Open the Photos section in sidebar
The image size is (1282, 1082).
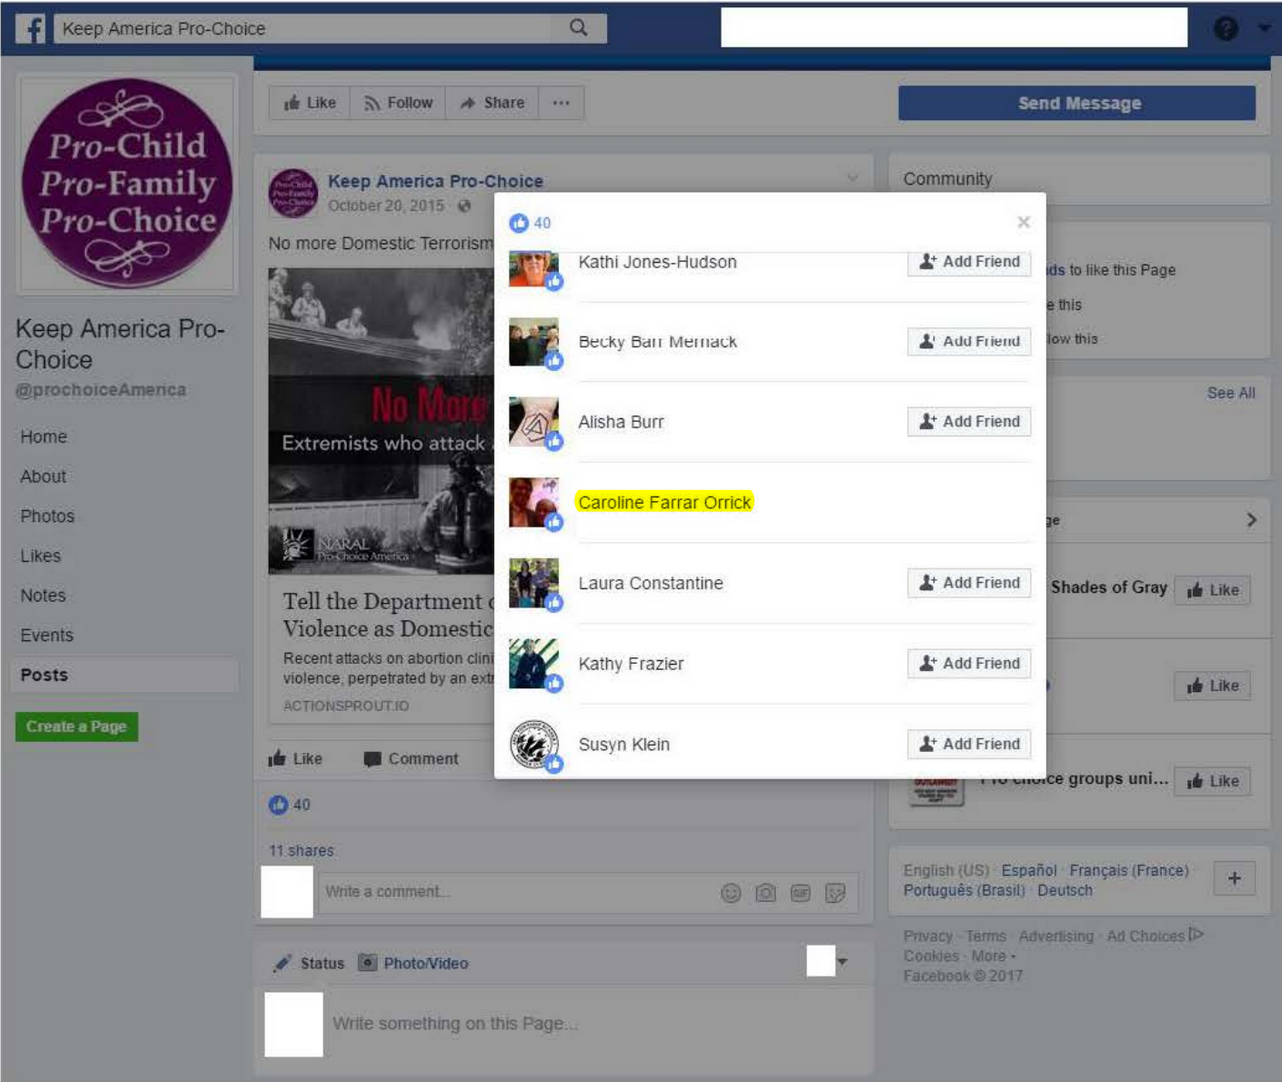47,516
